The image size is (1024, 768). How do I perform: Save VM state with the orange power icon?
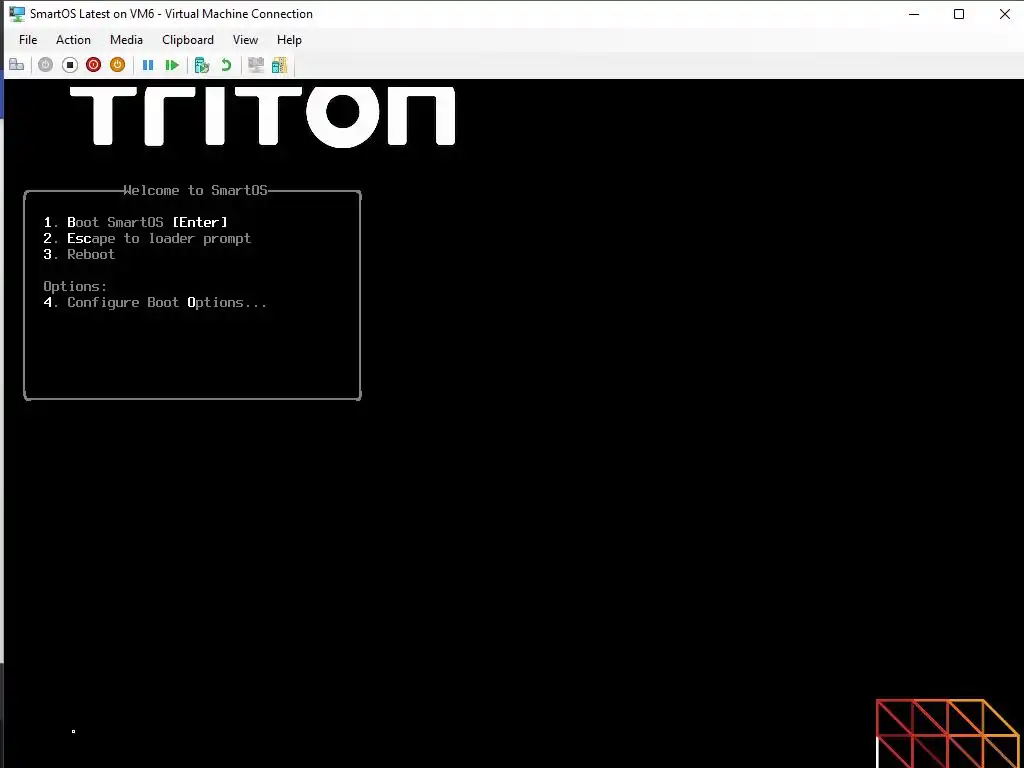(x=118, y=65)
